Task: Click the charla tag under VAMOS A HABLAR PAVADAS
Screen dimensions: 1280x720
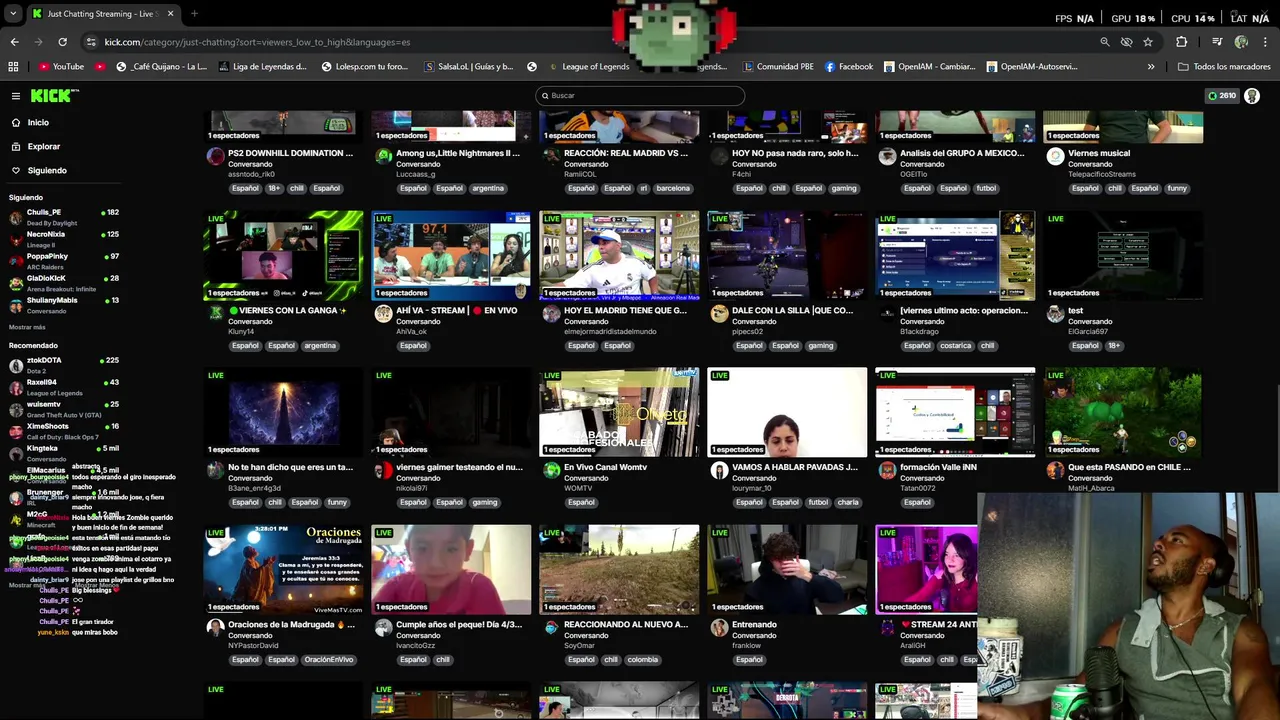Action: click(x=848, y=502)
